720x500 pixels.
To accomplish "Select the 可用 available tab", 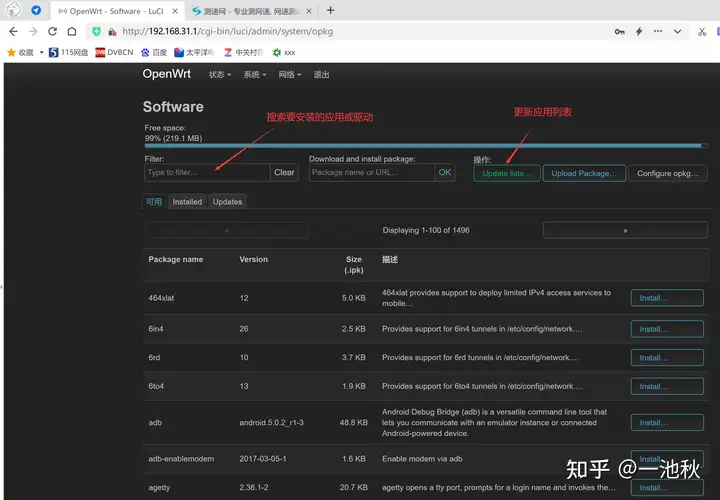I will tap(154, 202).
